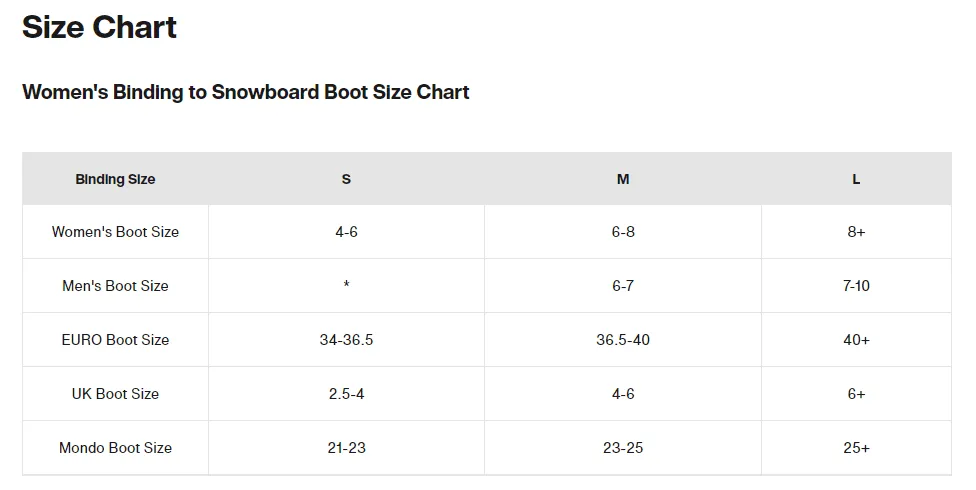This screenshot has height=490, width=976.
Task: Click the 6-8 women's boot size cell
Action: (x=622, y=232)
